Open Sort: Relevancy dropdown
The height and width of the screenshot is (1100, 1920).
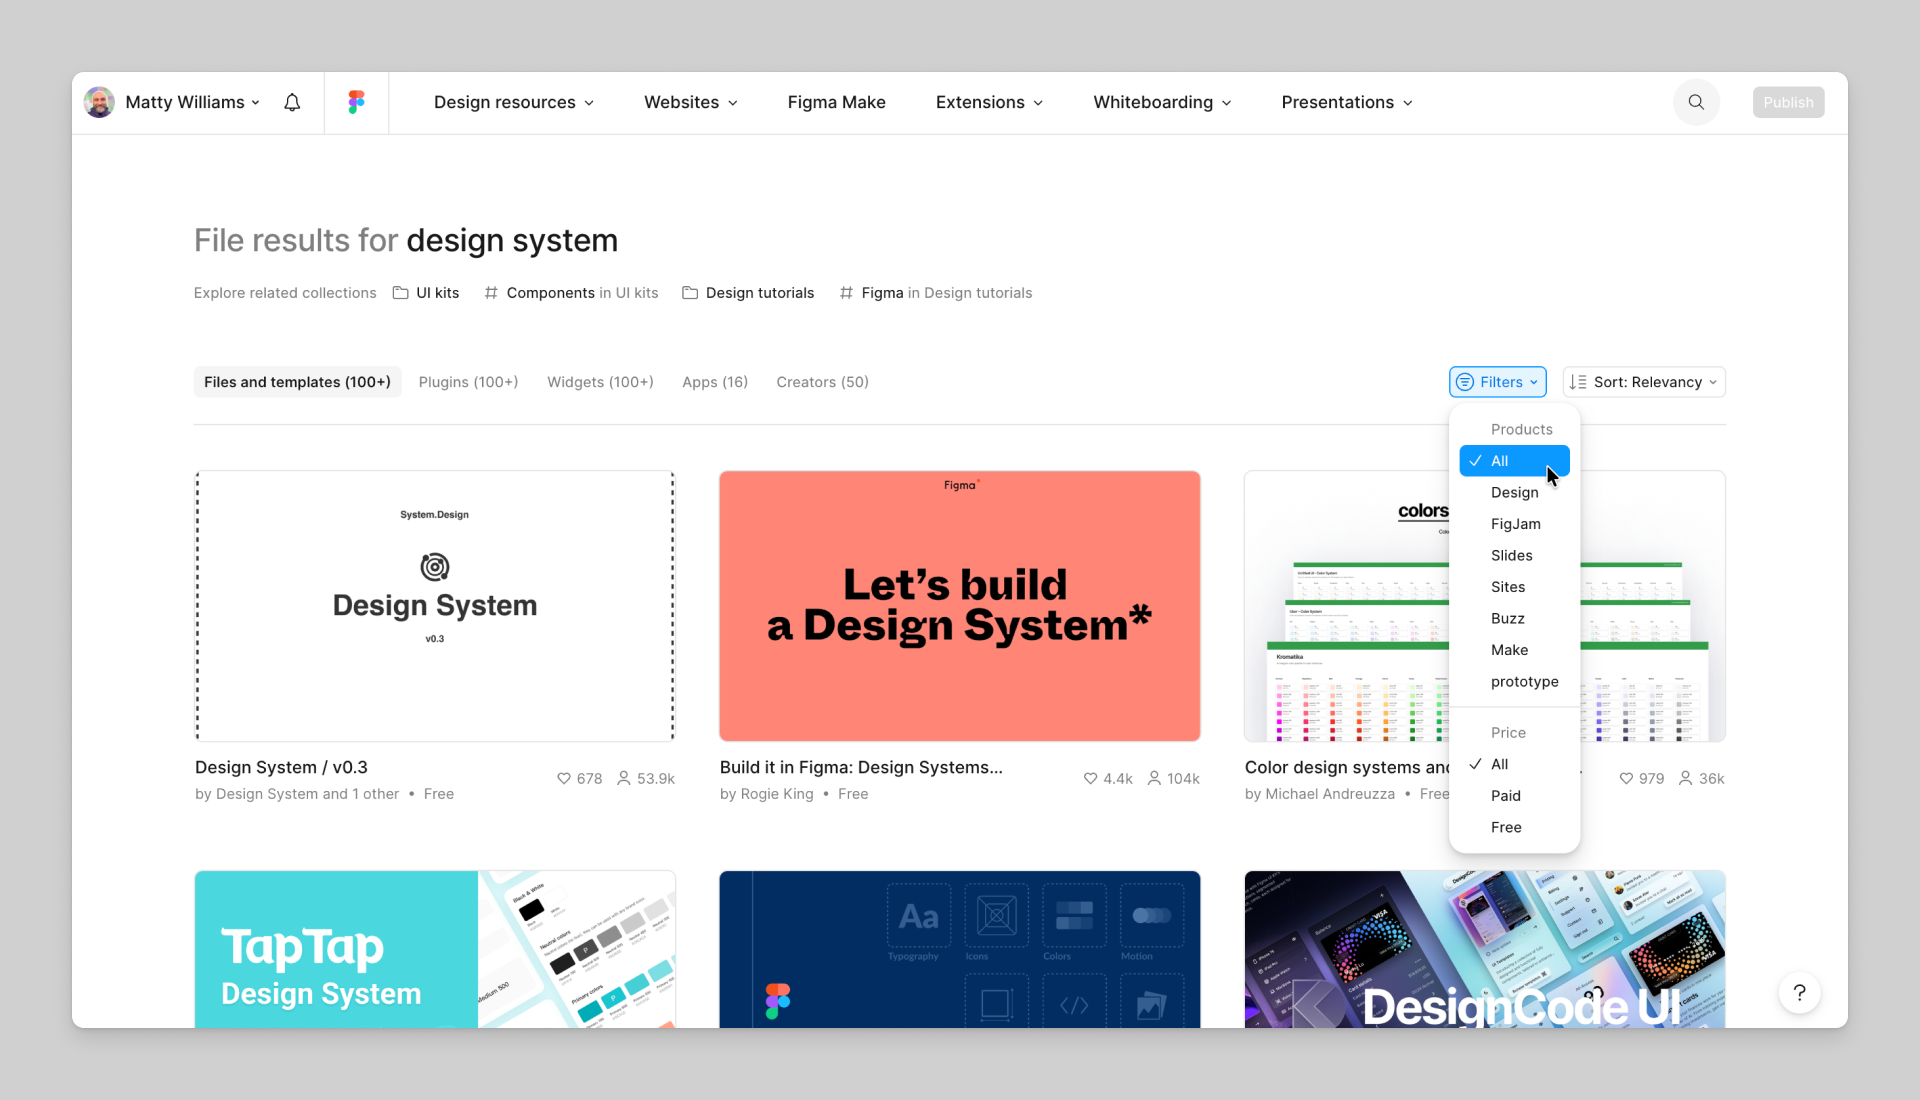coord(1644,382)
